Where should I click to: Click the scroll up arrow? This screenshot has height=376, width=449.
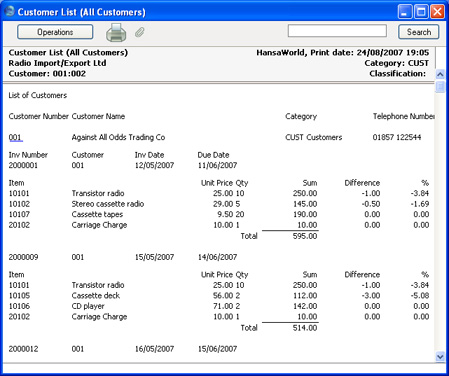tap(440, 74)
